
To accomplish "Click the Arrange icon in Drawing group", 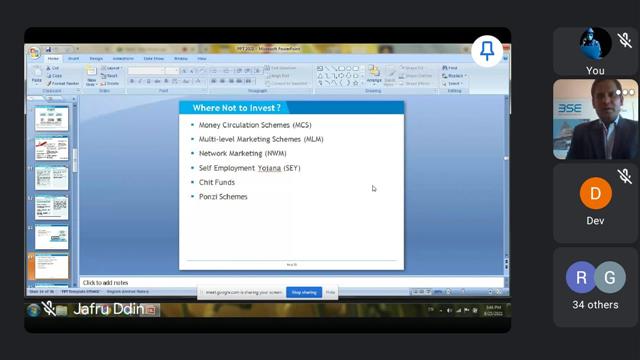I will pyautogui.click(x=374, y=74).
